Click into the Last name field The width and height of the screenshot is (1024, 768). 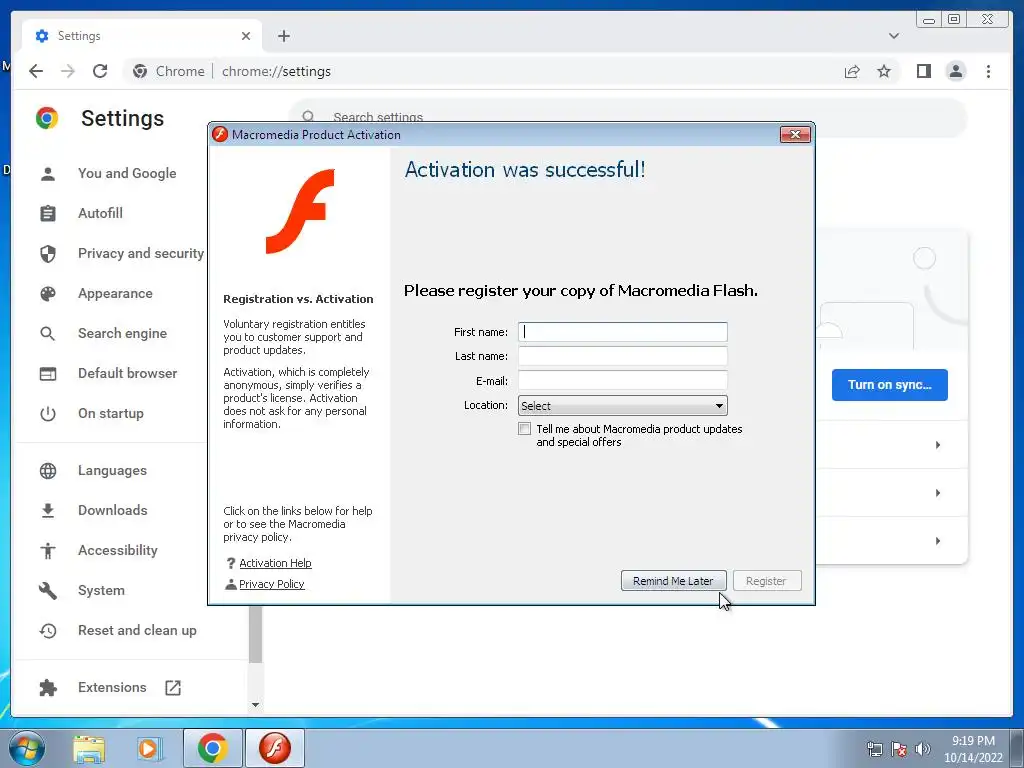pos(622,356)
